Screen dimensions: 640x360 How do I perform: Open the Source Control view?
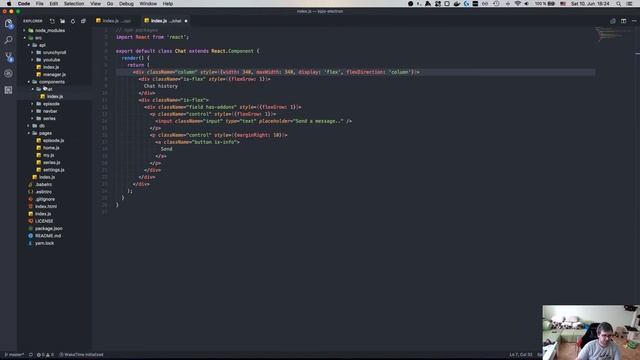[8, 57]
